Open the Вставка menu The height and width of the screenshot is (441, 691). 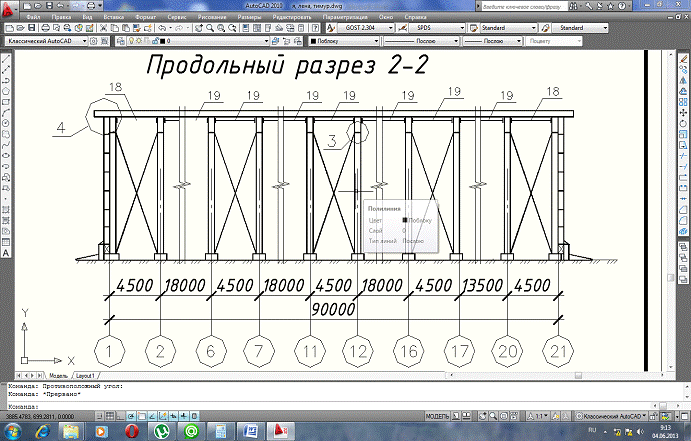coord(114,18)
